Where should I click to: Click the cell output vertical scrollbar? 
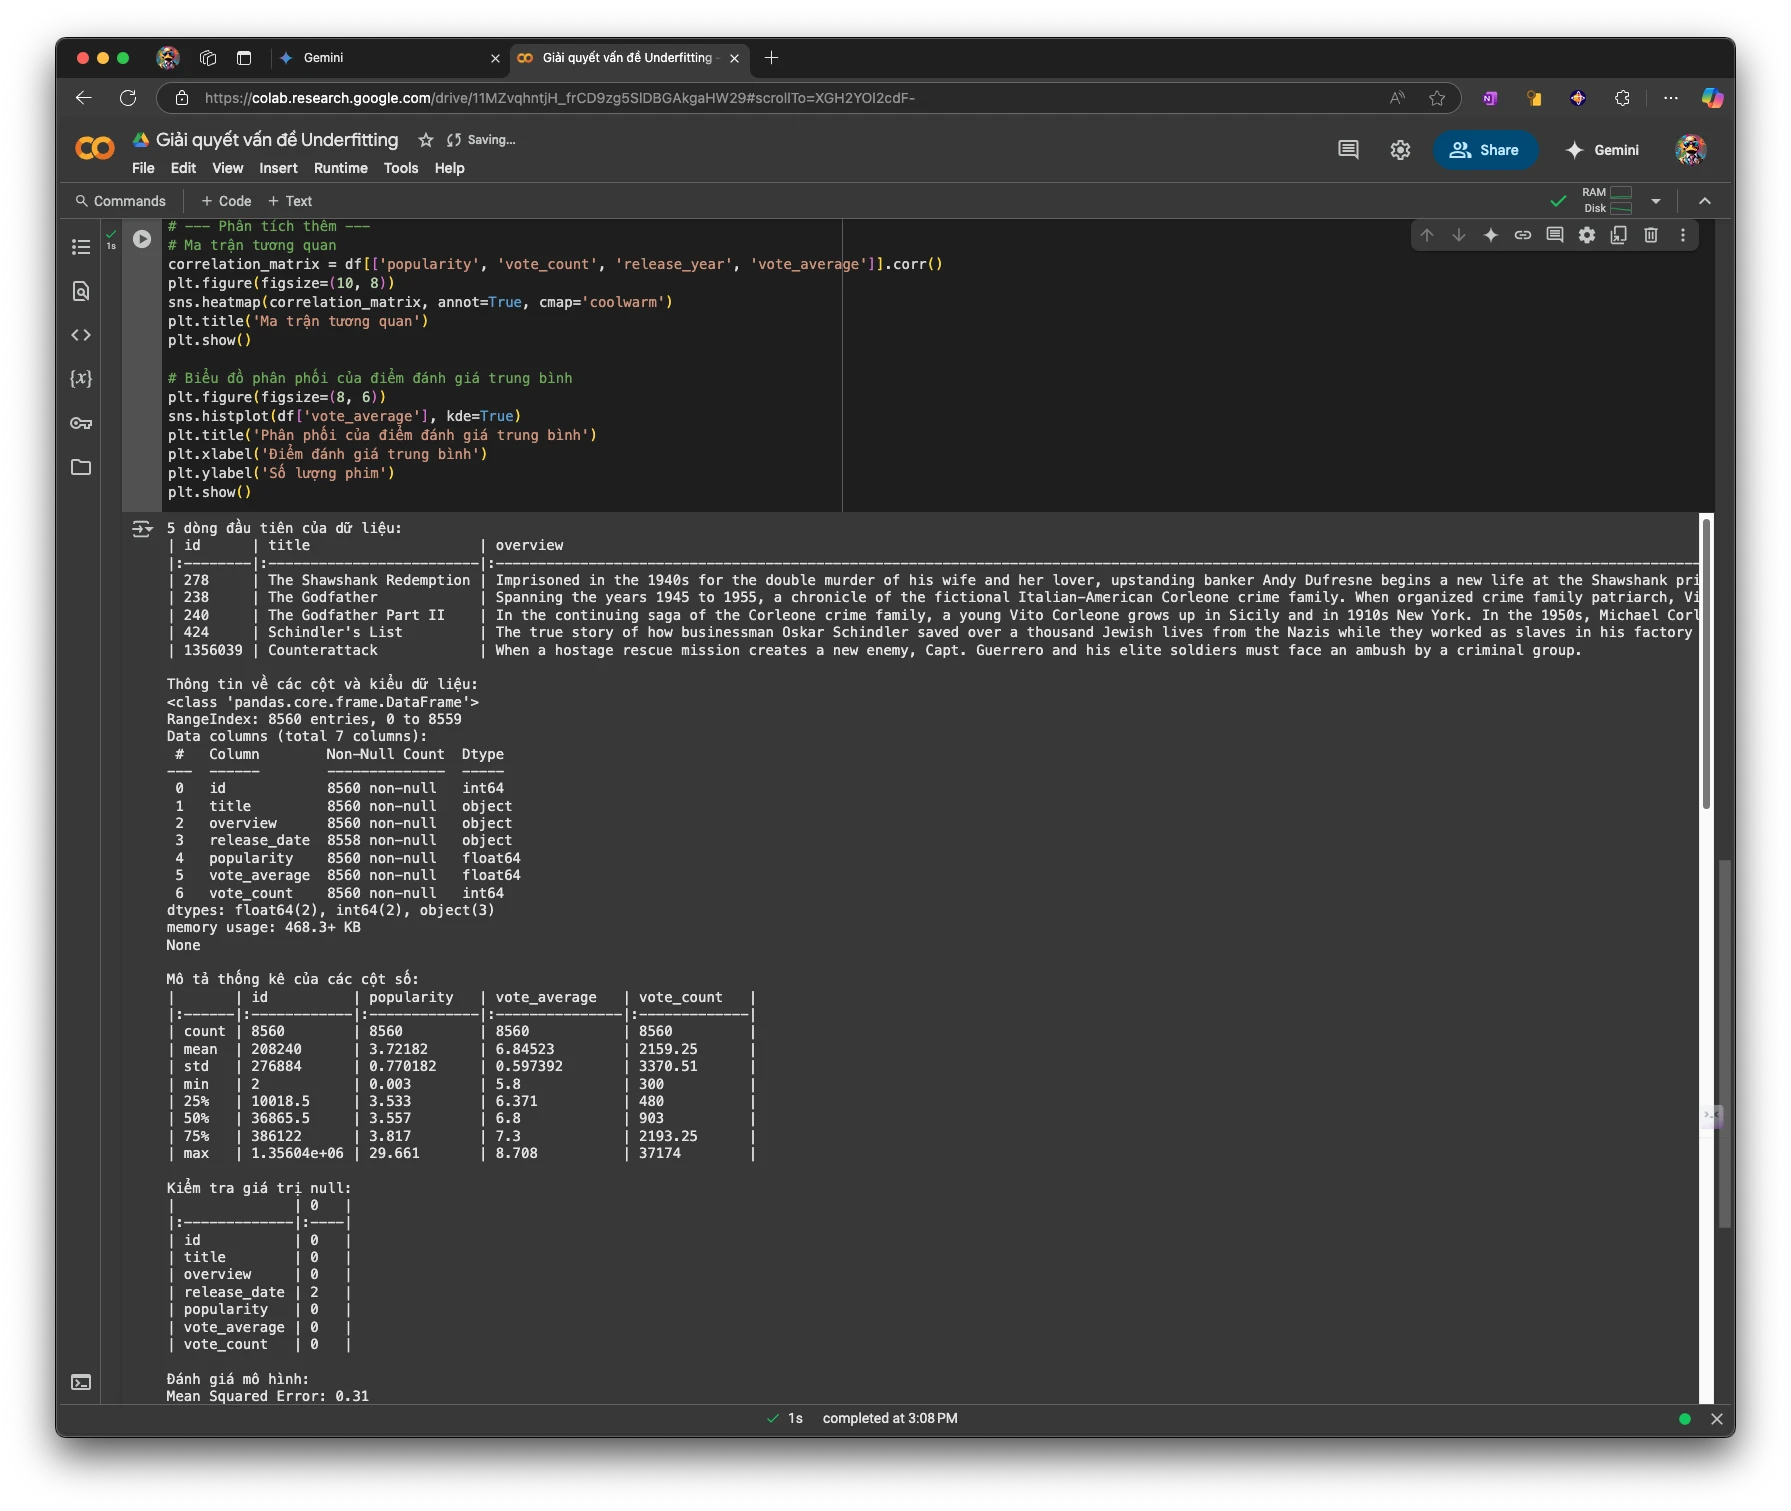coord(1707,662)
